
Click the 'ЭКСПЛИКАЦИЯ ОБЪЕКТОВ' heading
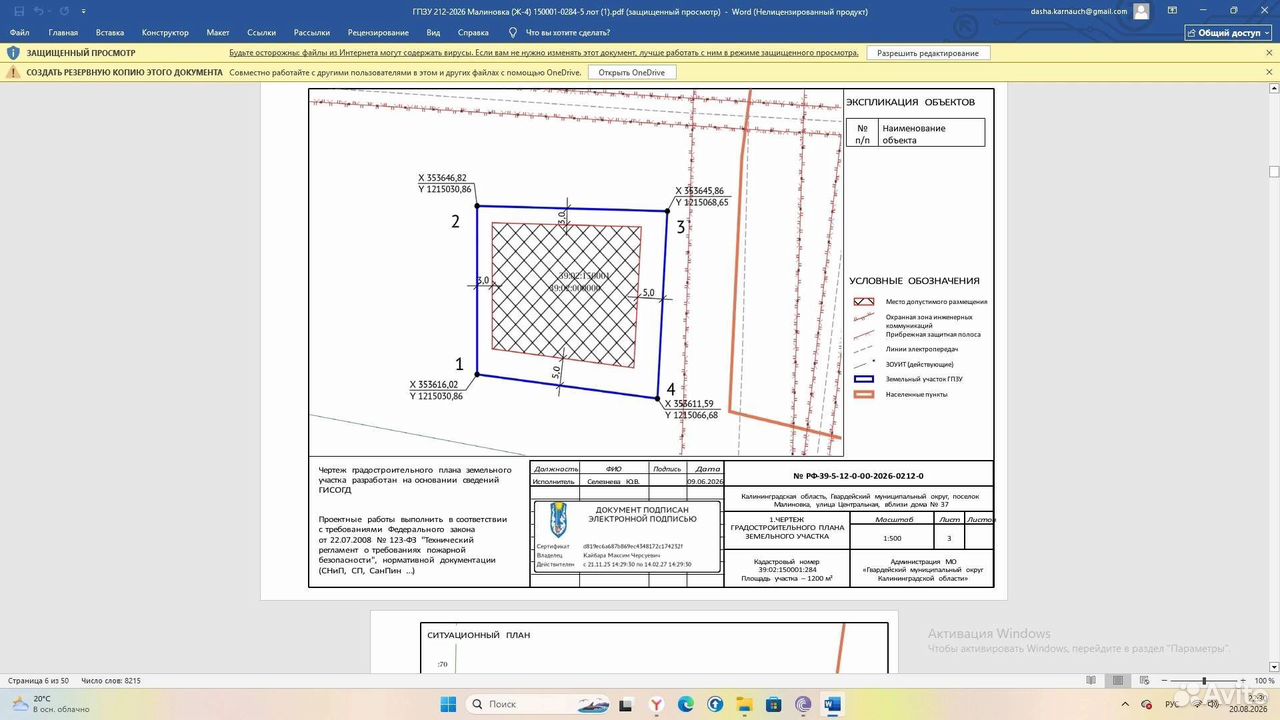point(910,102)
